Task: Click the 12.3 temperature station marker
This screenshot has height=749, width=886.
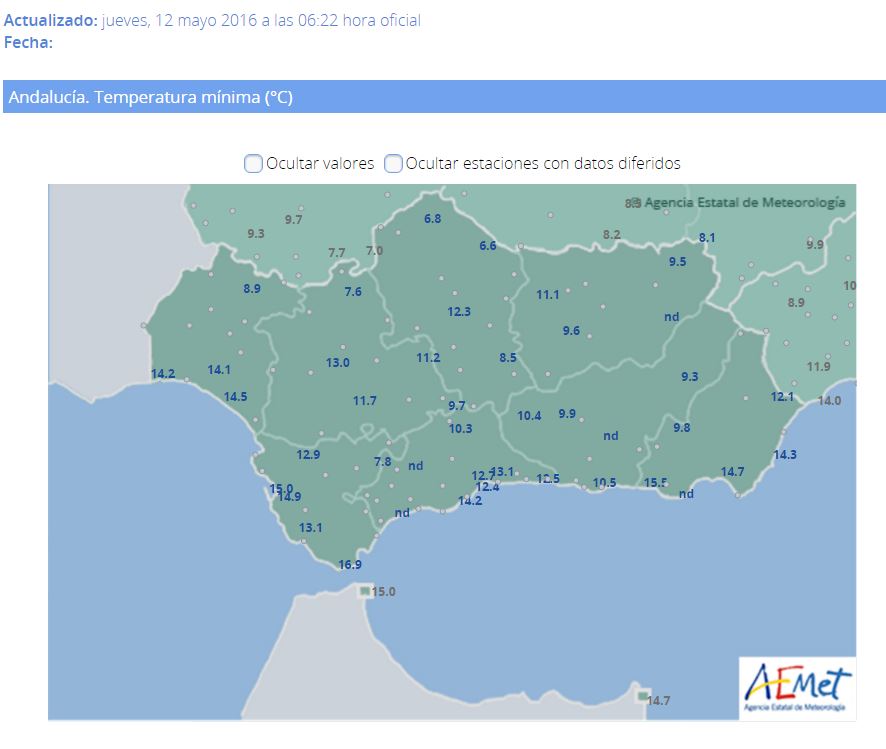Action: coord(459,312)
